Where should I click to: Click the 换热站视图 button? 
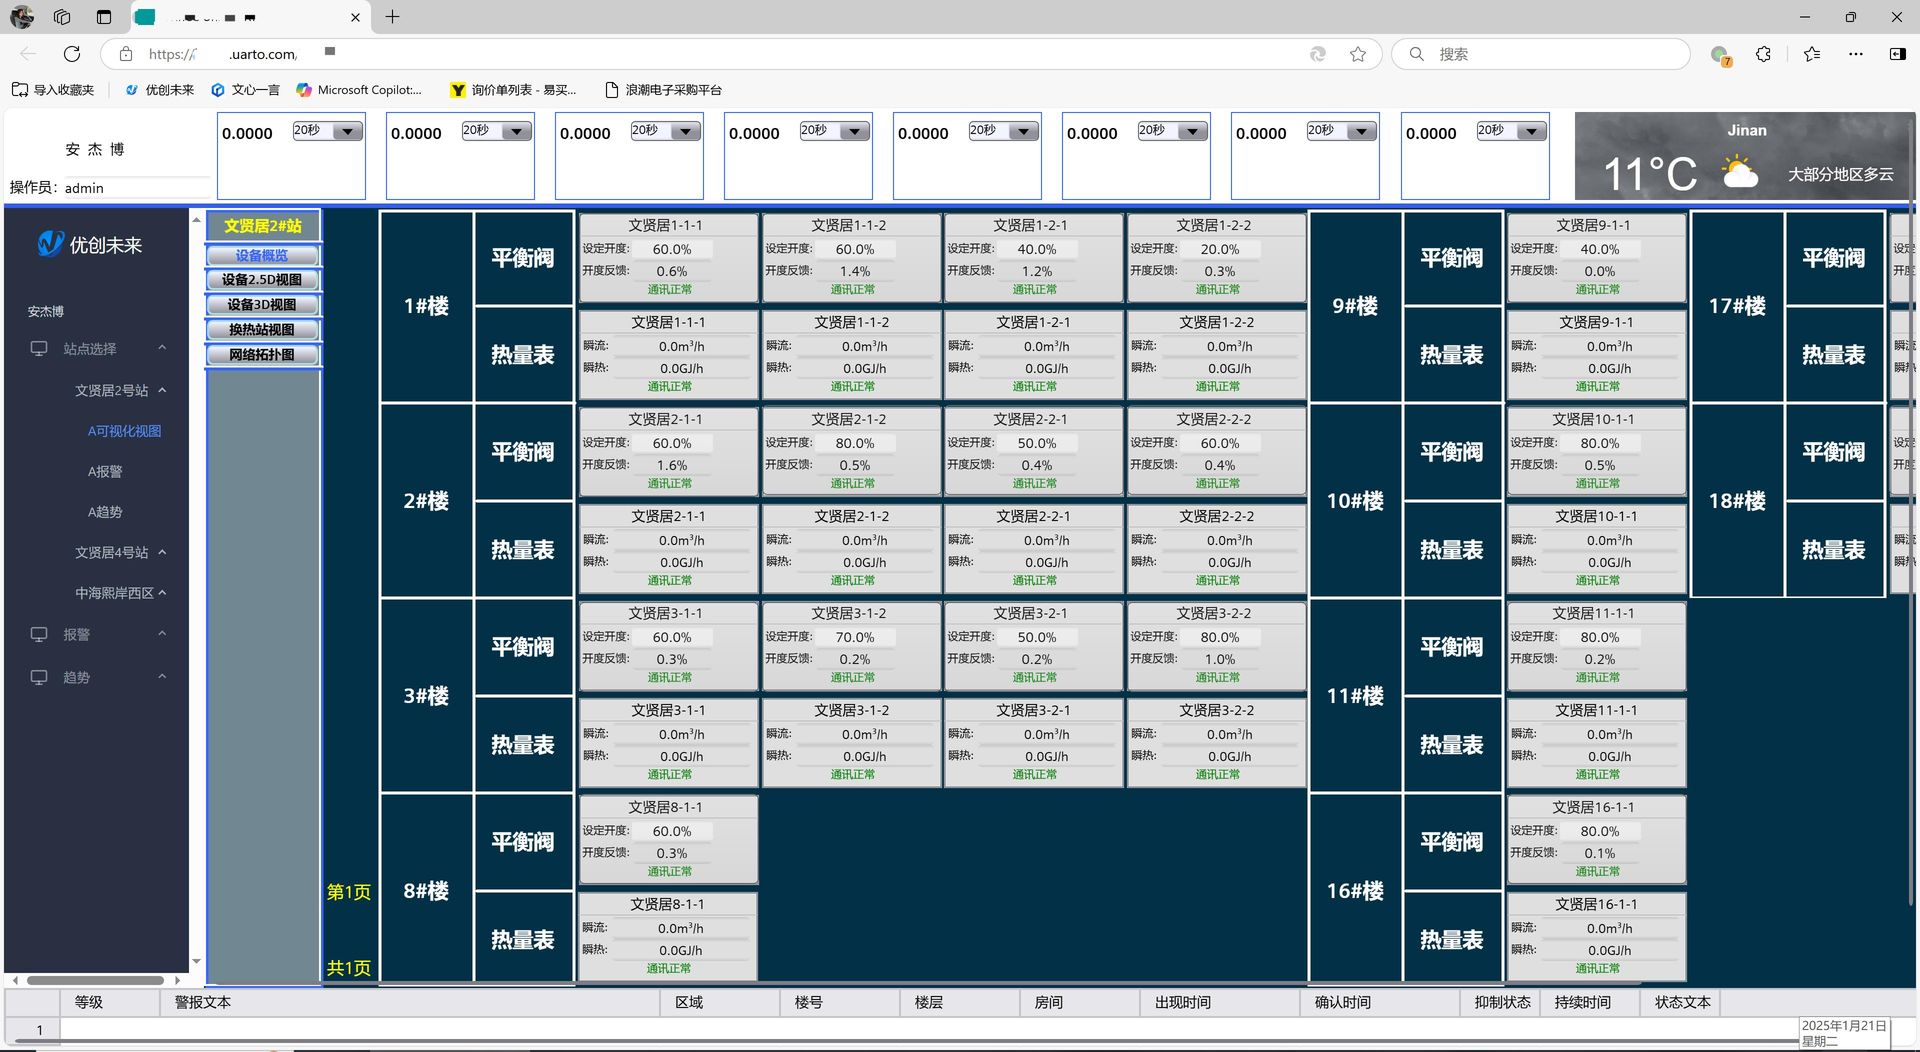coord(262,330)
